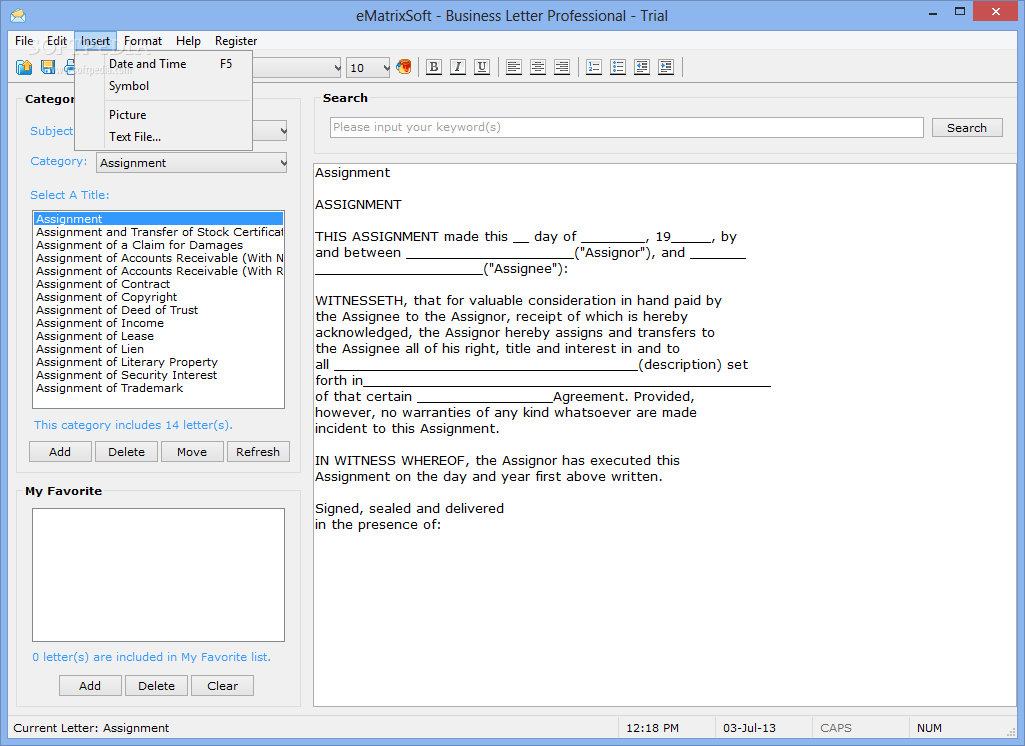Click Delete in My Favorite panel

tap(156, 686)
